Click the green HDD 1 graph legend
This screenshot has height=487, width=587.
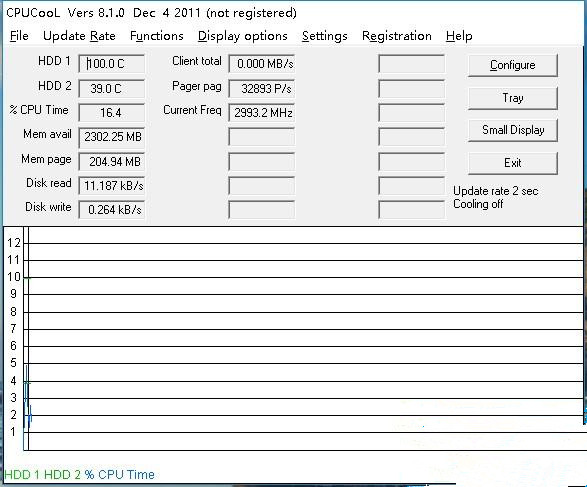pos(22,475)
